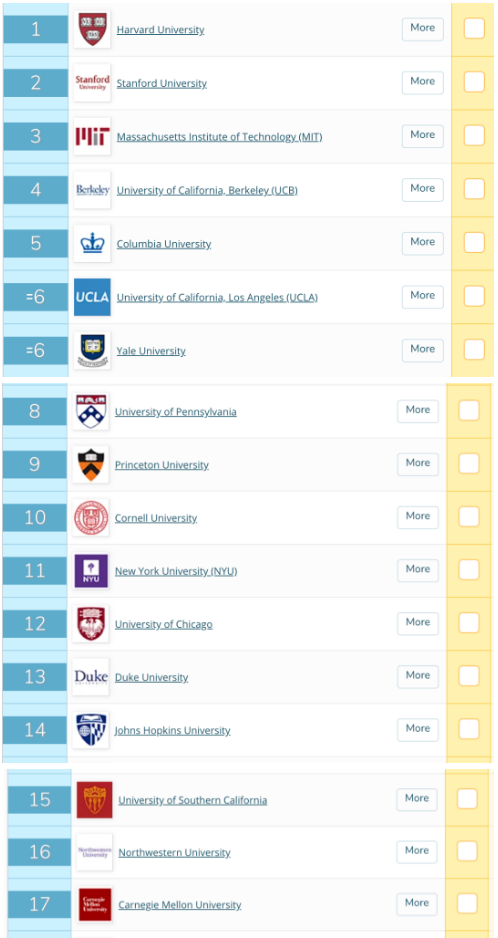
Task: Select the checkbox for Northwestern University
Action: (467, 851)
